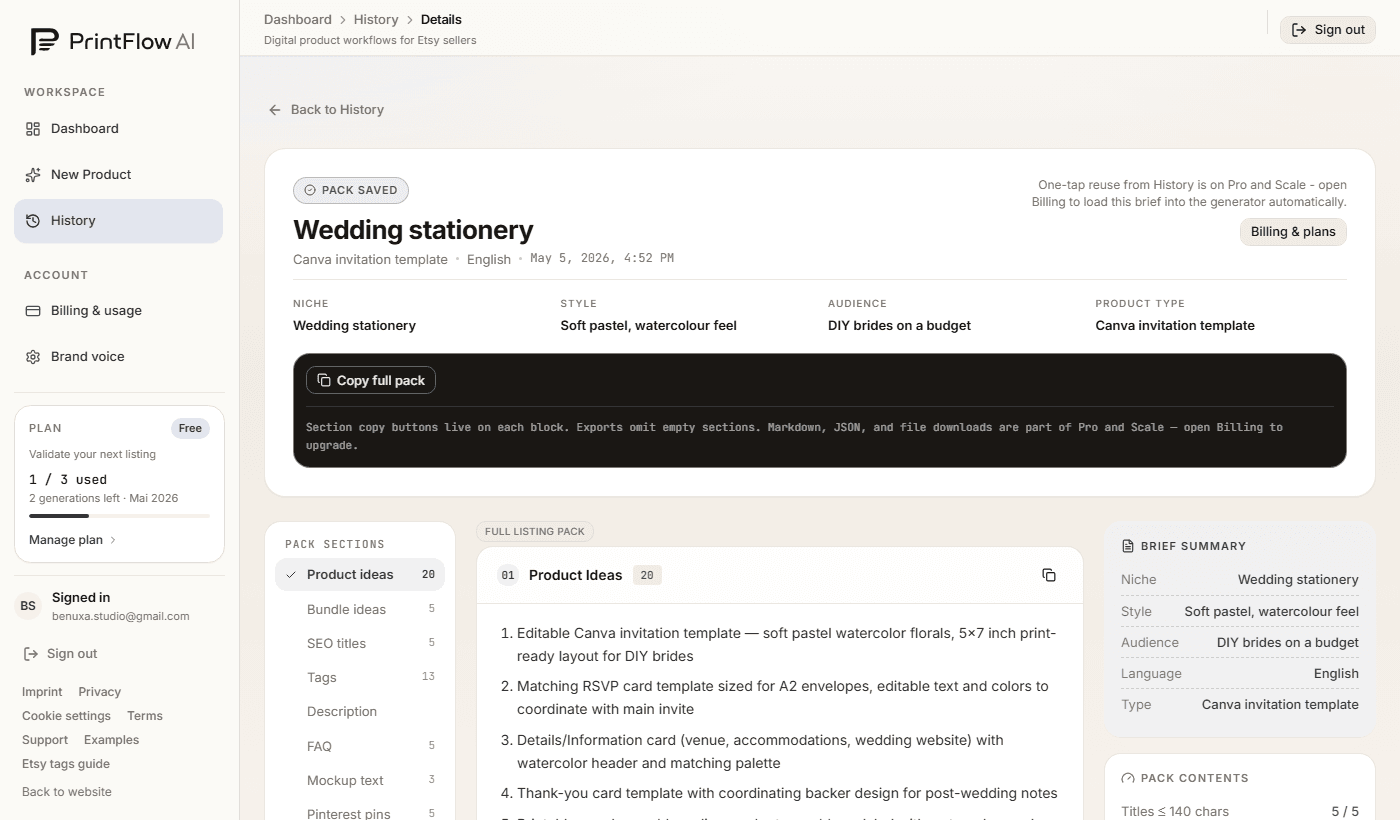Click the New Product sparkle icon
1400x820 pixels.
point(33,175)
